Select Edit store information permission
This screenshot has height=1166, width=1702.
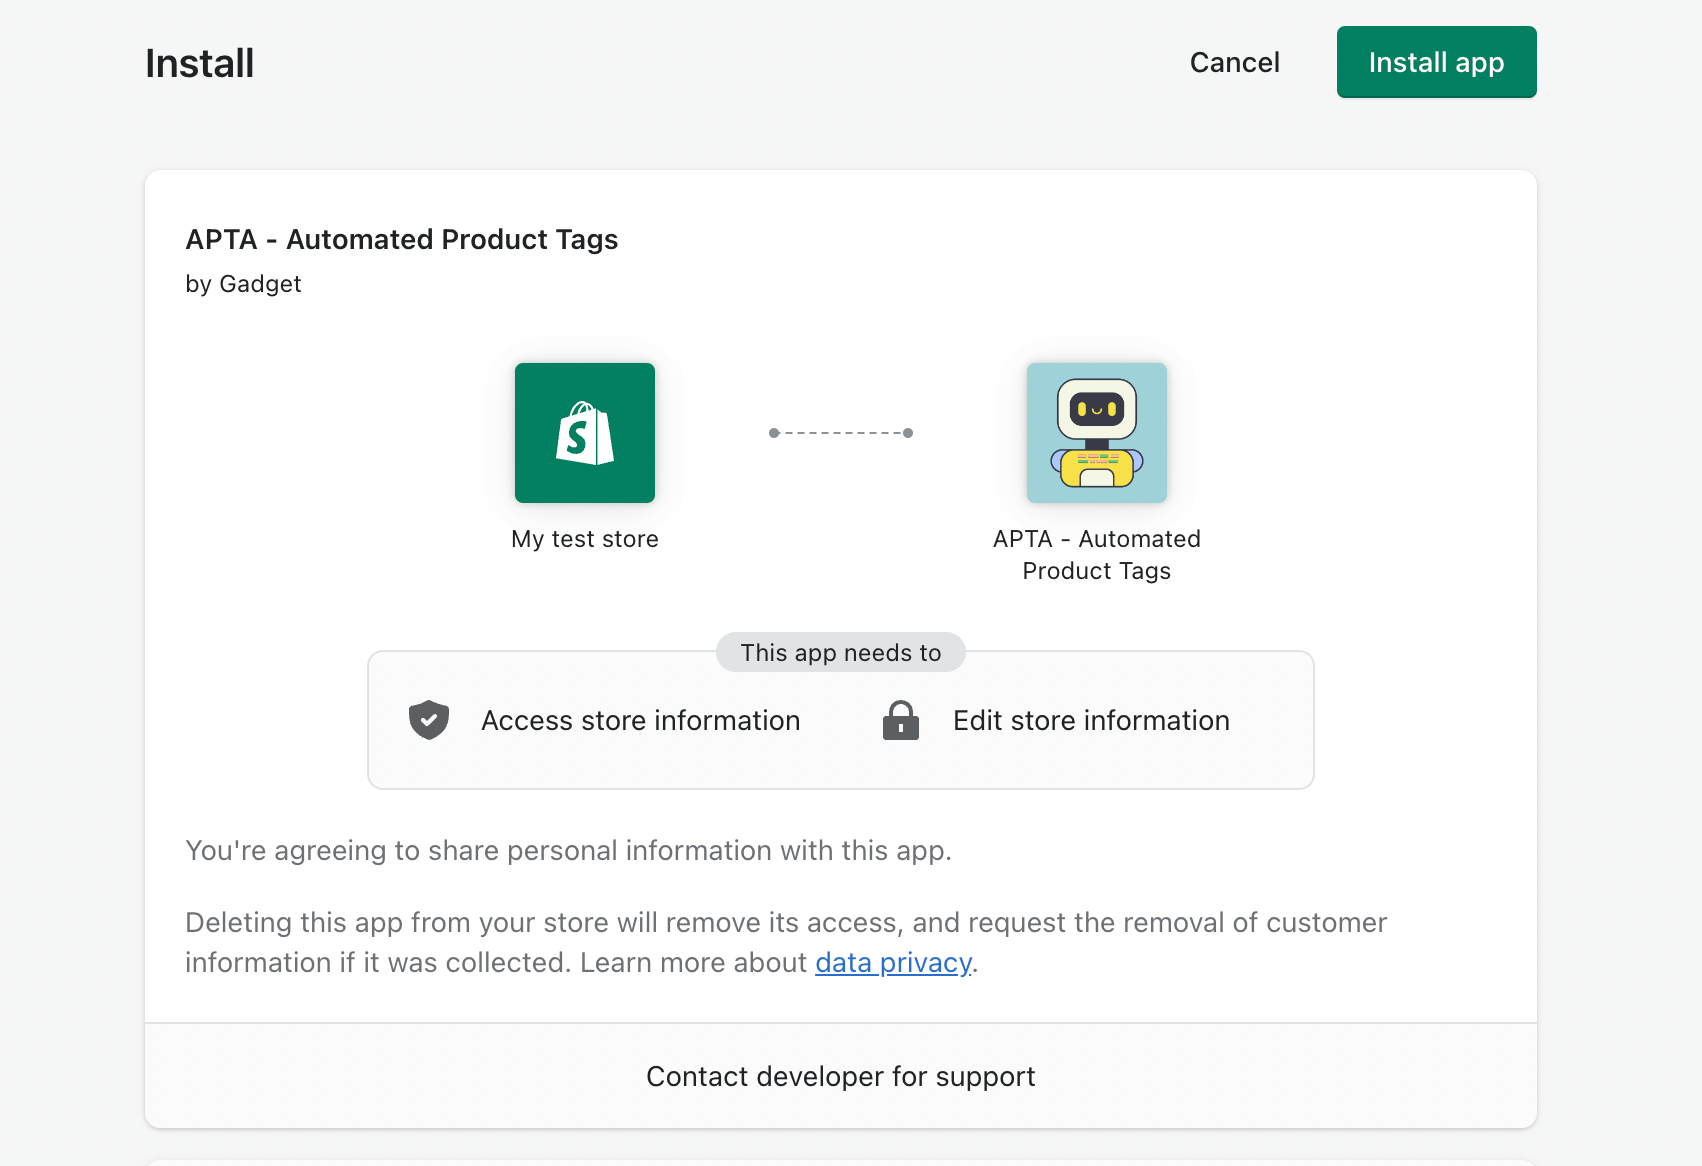[1091, 720]
